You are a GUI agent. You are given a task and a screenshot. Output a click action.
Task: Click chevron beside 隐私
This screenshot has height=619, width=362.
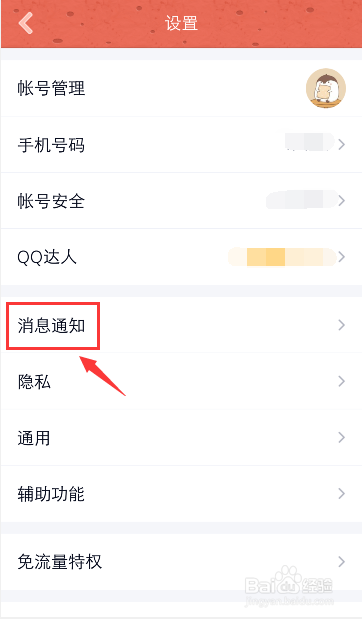pos(341,381)
